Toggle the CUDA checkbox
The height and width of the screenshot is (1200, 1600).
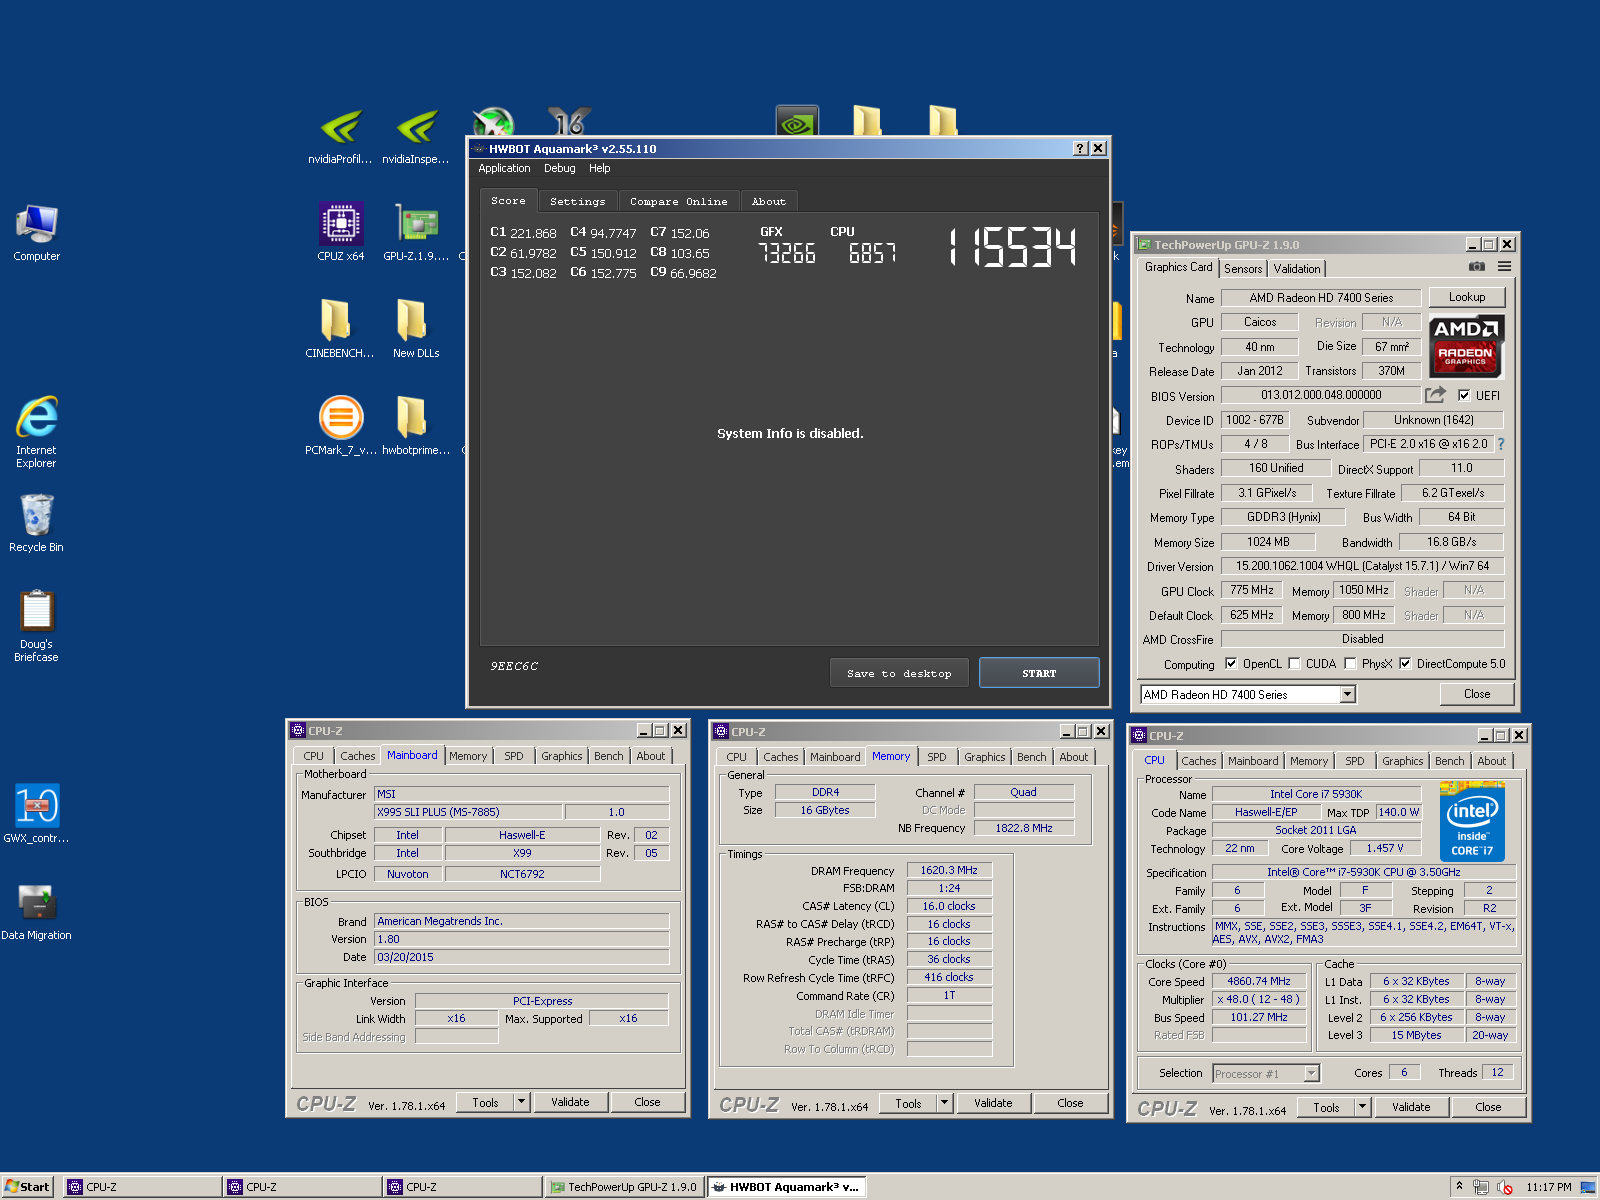1294,663
